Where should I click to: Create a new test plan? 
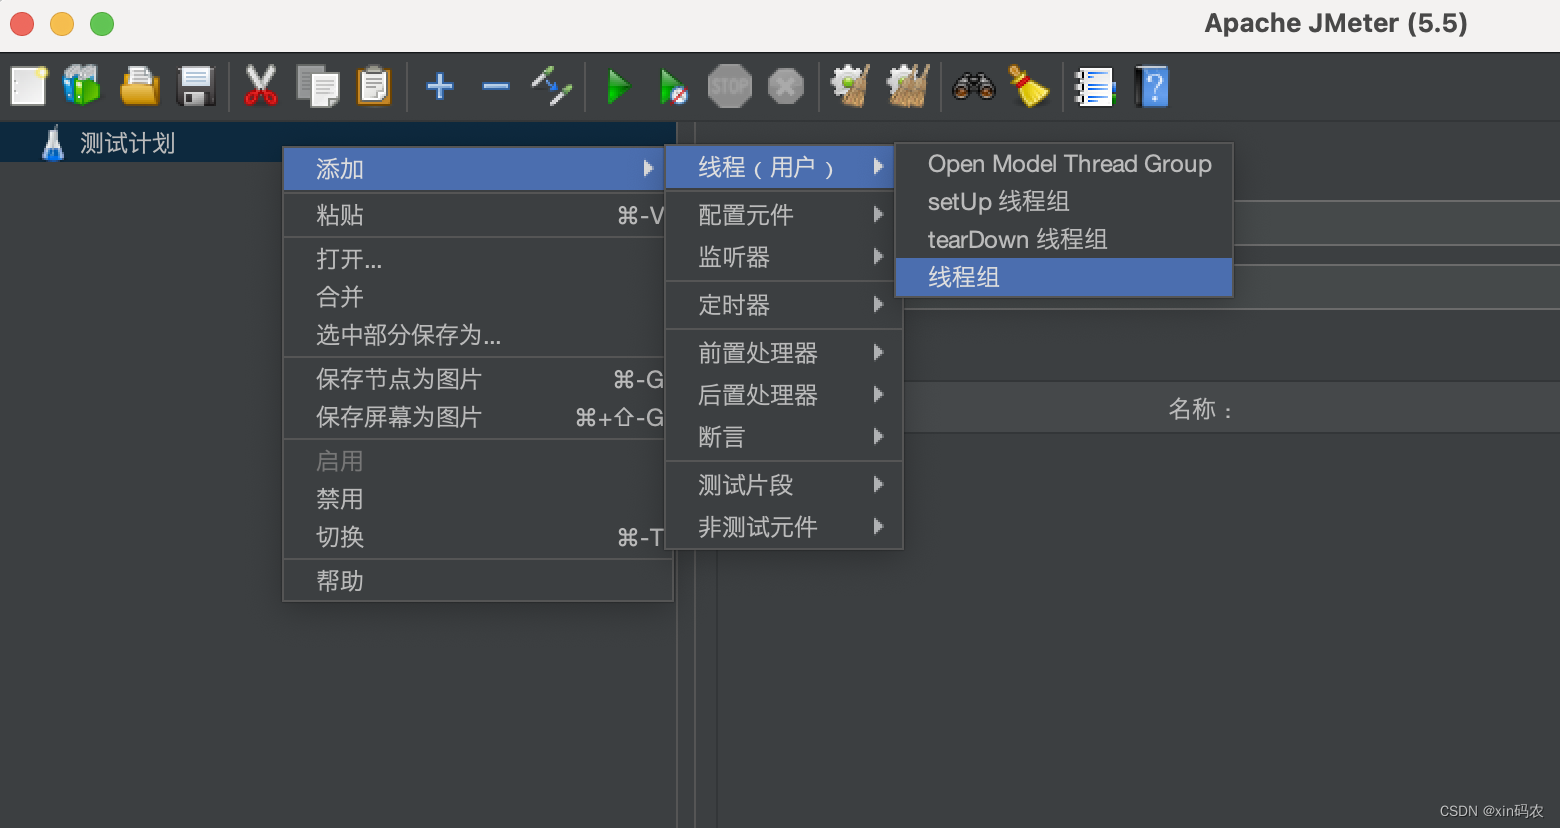tap(27, 86)
